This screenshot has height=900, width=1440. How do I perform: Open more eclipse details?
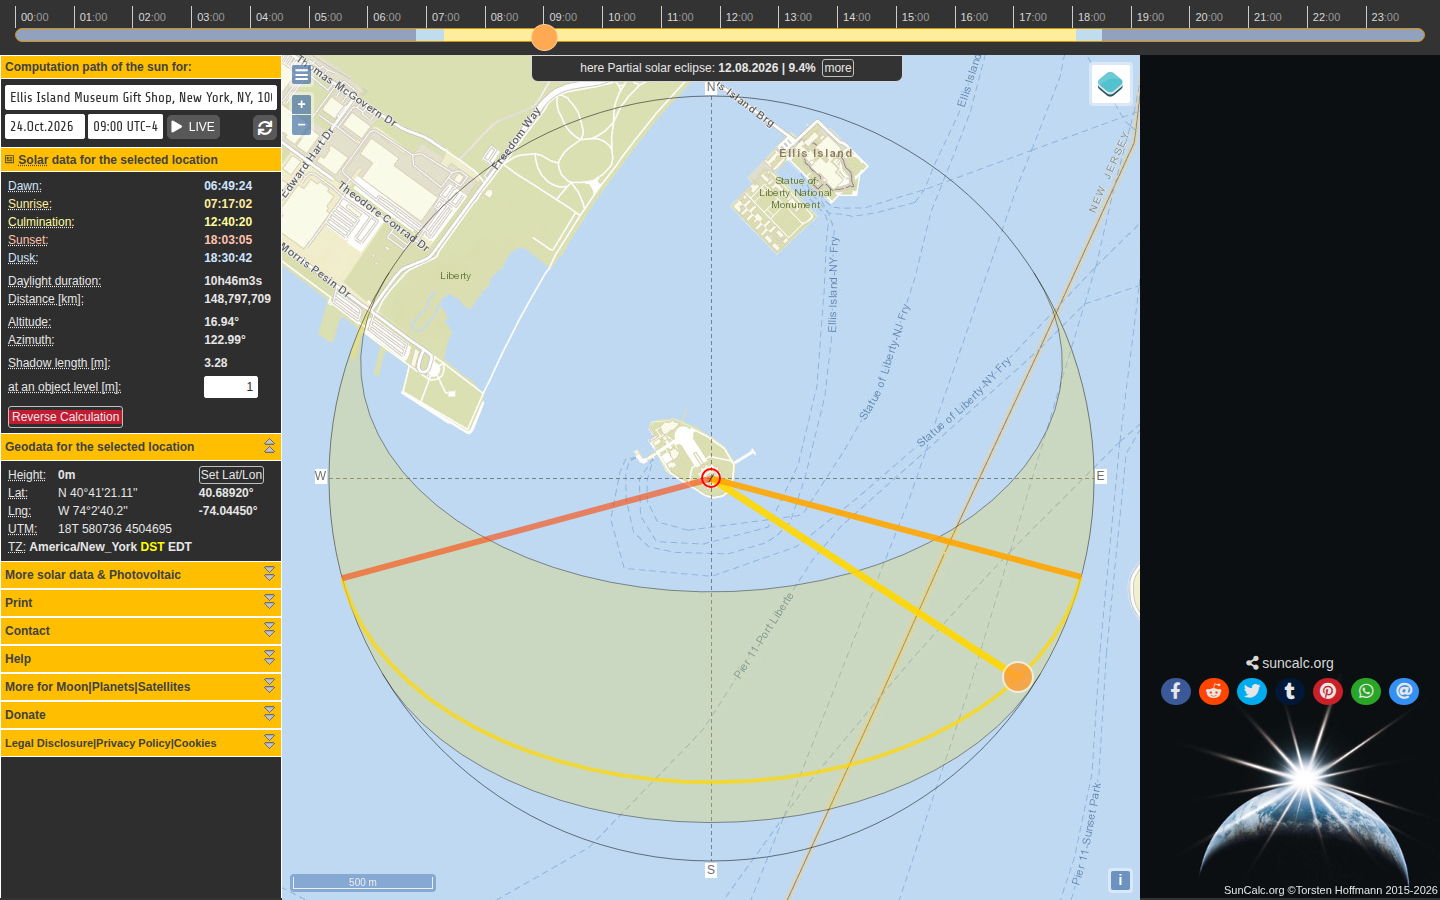tap(838, 68)
